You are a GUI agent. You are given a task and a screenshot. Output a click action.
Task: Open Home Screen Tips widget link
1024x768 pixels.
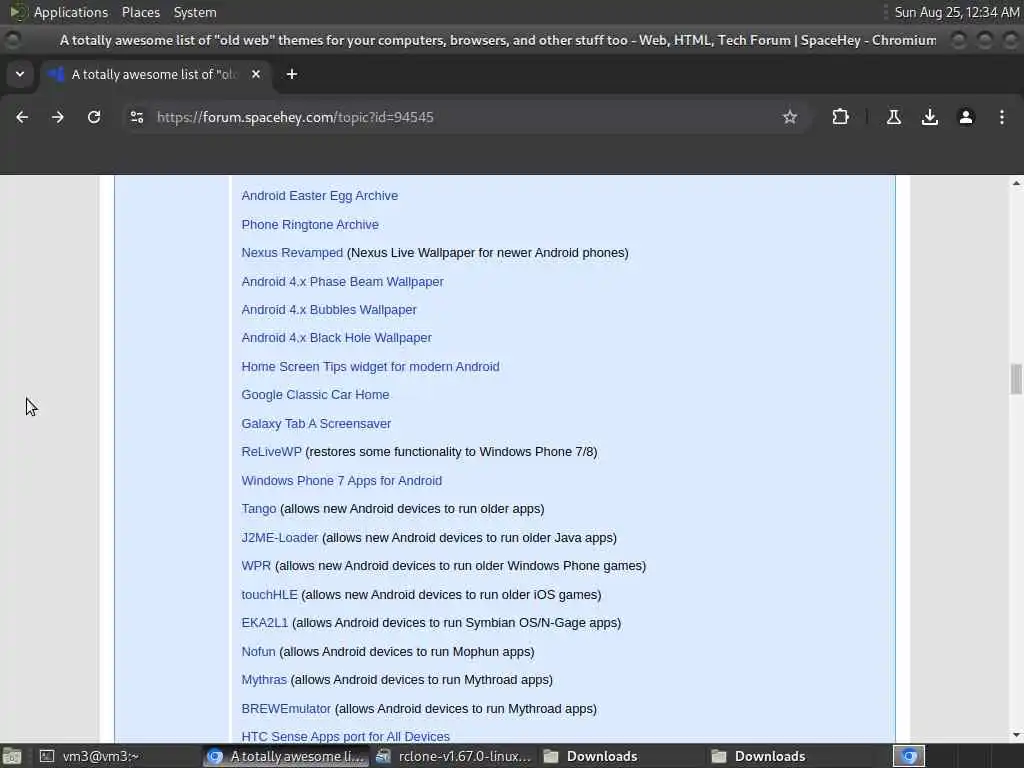370,366
